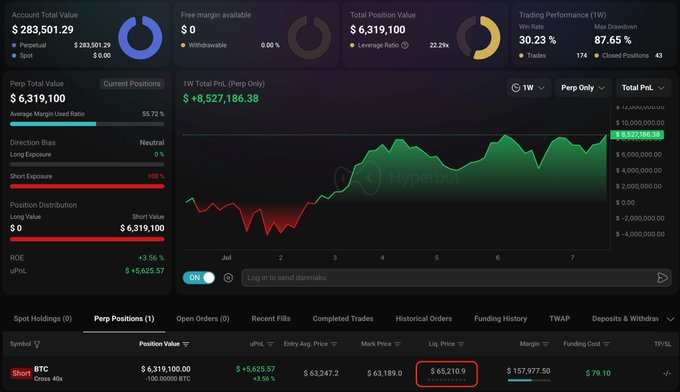Open the Completed Trades tab

(x=343, y=319)
